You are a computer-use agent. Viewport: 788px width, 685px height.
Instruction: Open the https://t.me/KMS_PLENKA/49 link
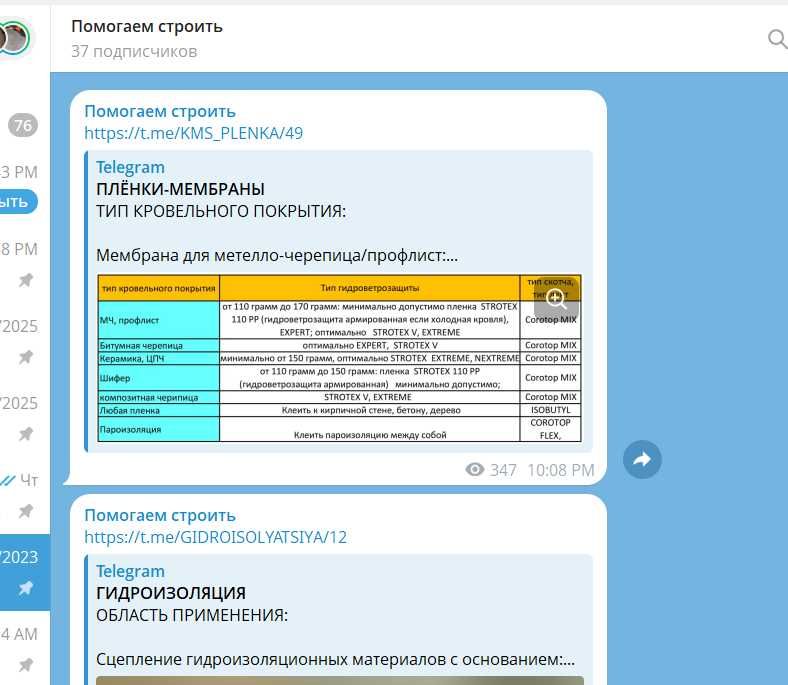[193, 133]
